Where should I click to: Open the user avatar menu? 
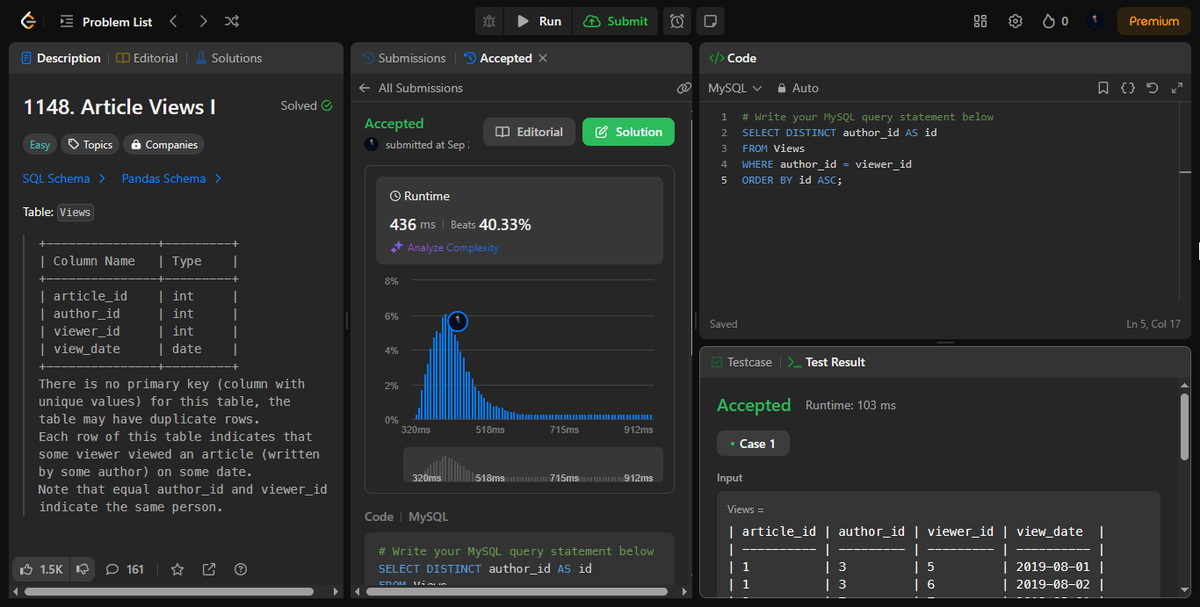[1095, 21]
